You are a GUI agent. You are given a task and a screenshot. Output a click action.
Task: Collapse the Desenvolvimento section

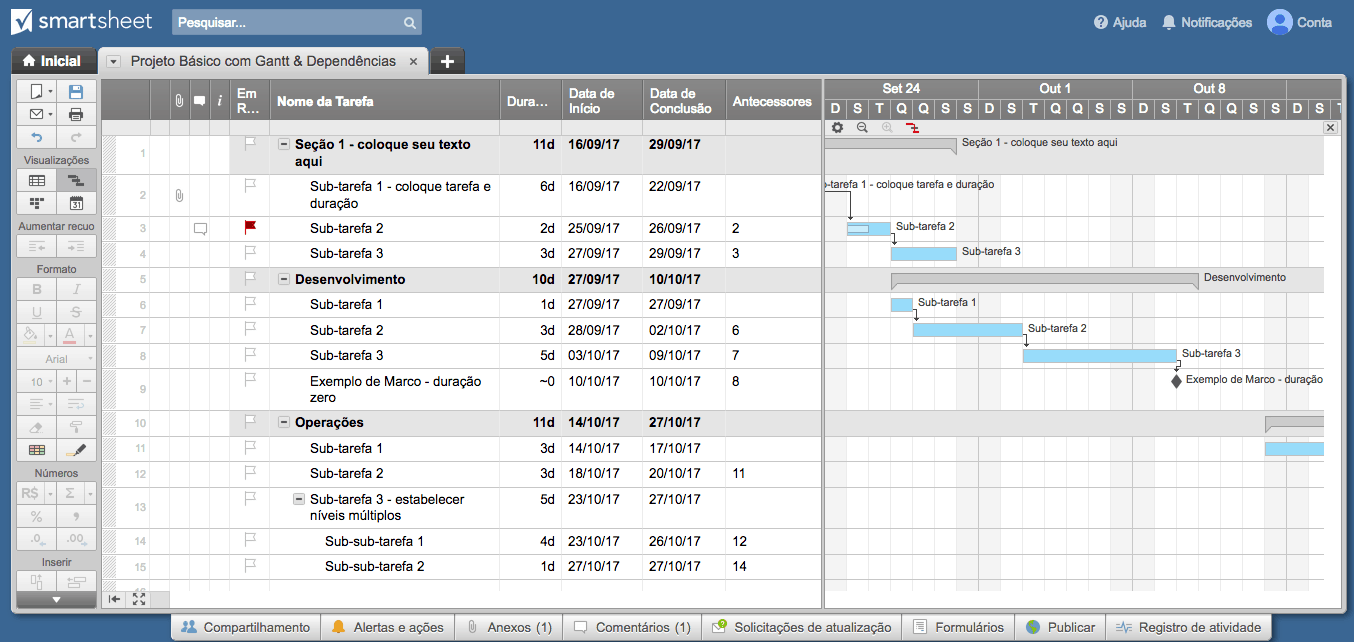284,280
